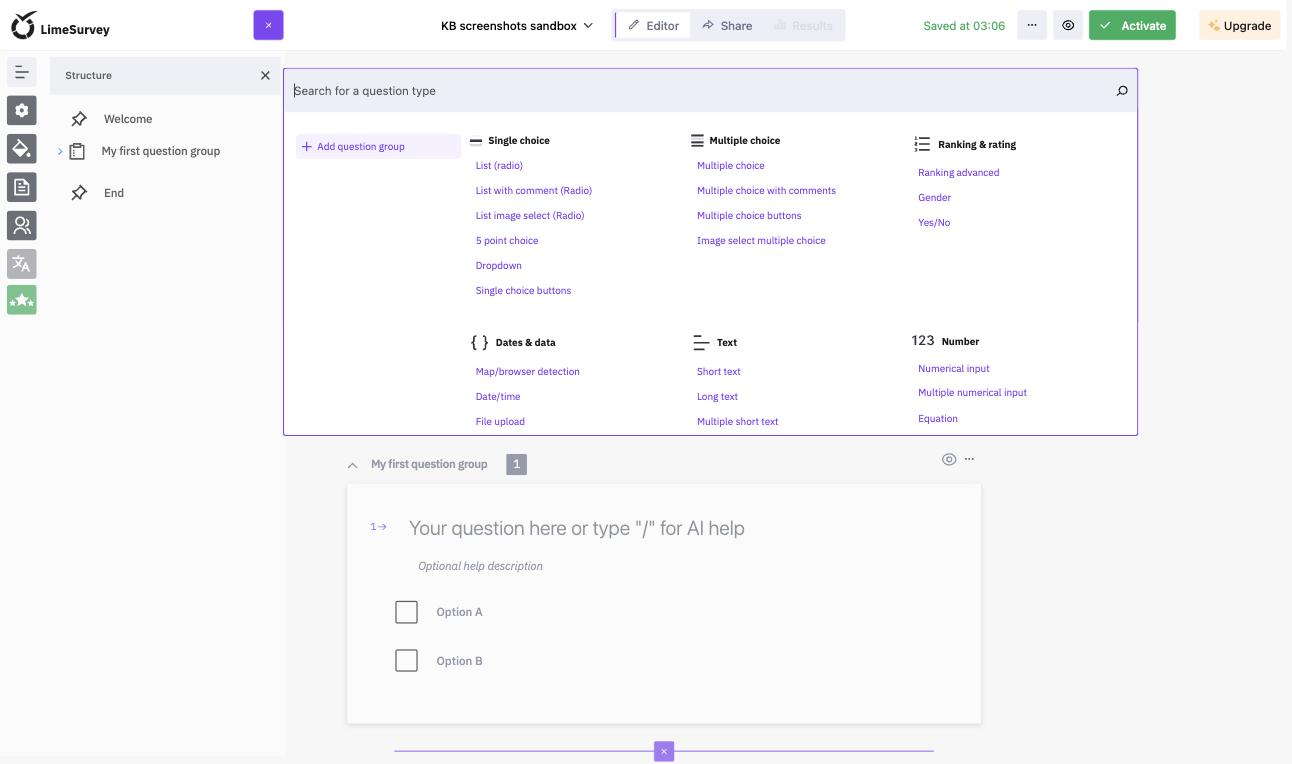Viewport: 1292px width, 764px height.
Task: Click the green stars sidebar icon
Action: pyautogui.click(x=21, y=300)
